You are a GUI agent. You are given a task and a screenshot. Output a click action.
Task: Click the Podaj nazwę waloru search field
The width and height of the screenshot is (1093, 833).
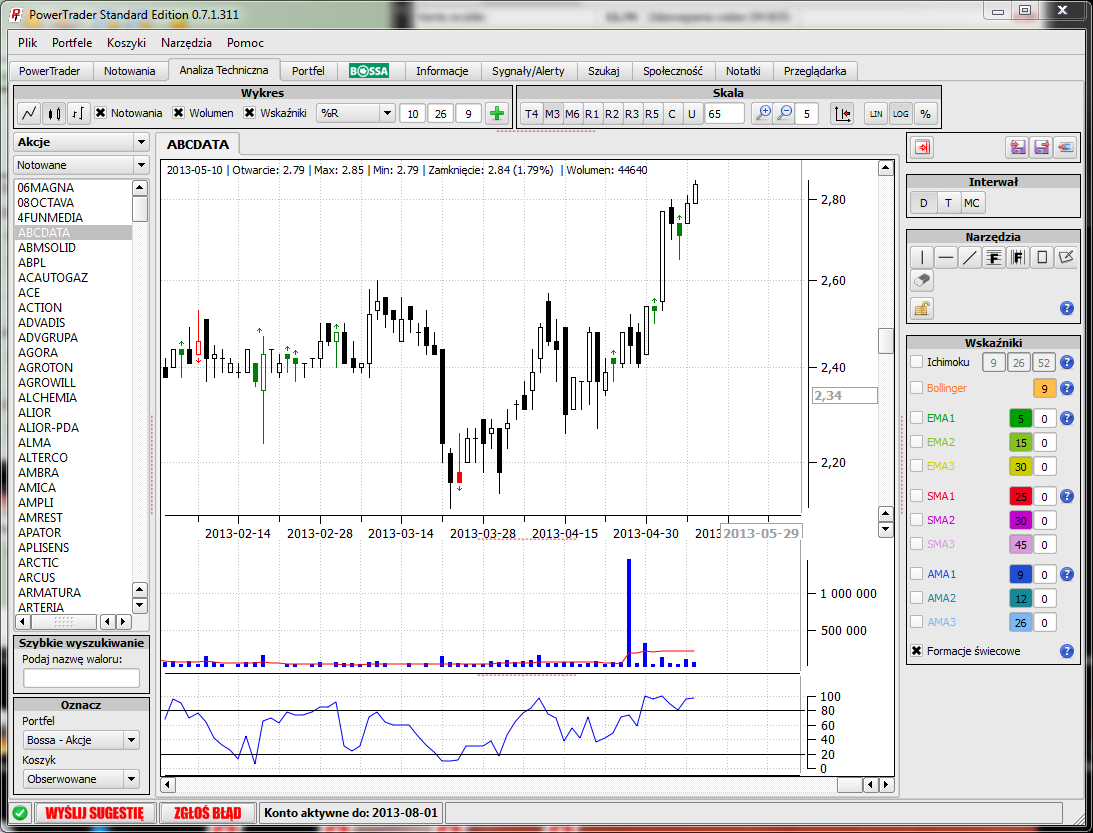pyautogui.click(x=82, y=678)
